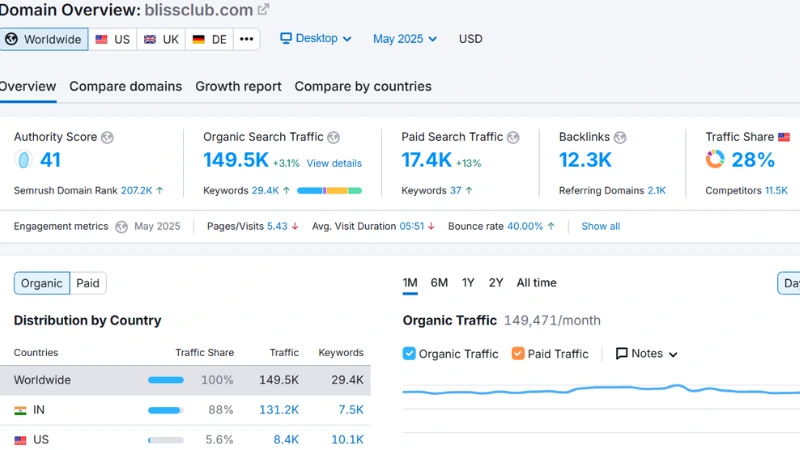Open blissclub.com external link icon
The height and width of the screenshot is (450, 800).
coord(263,9)
